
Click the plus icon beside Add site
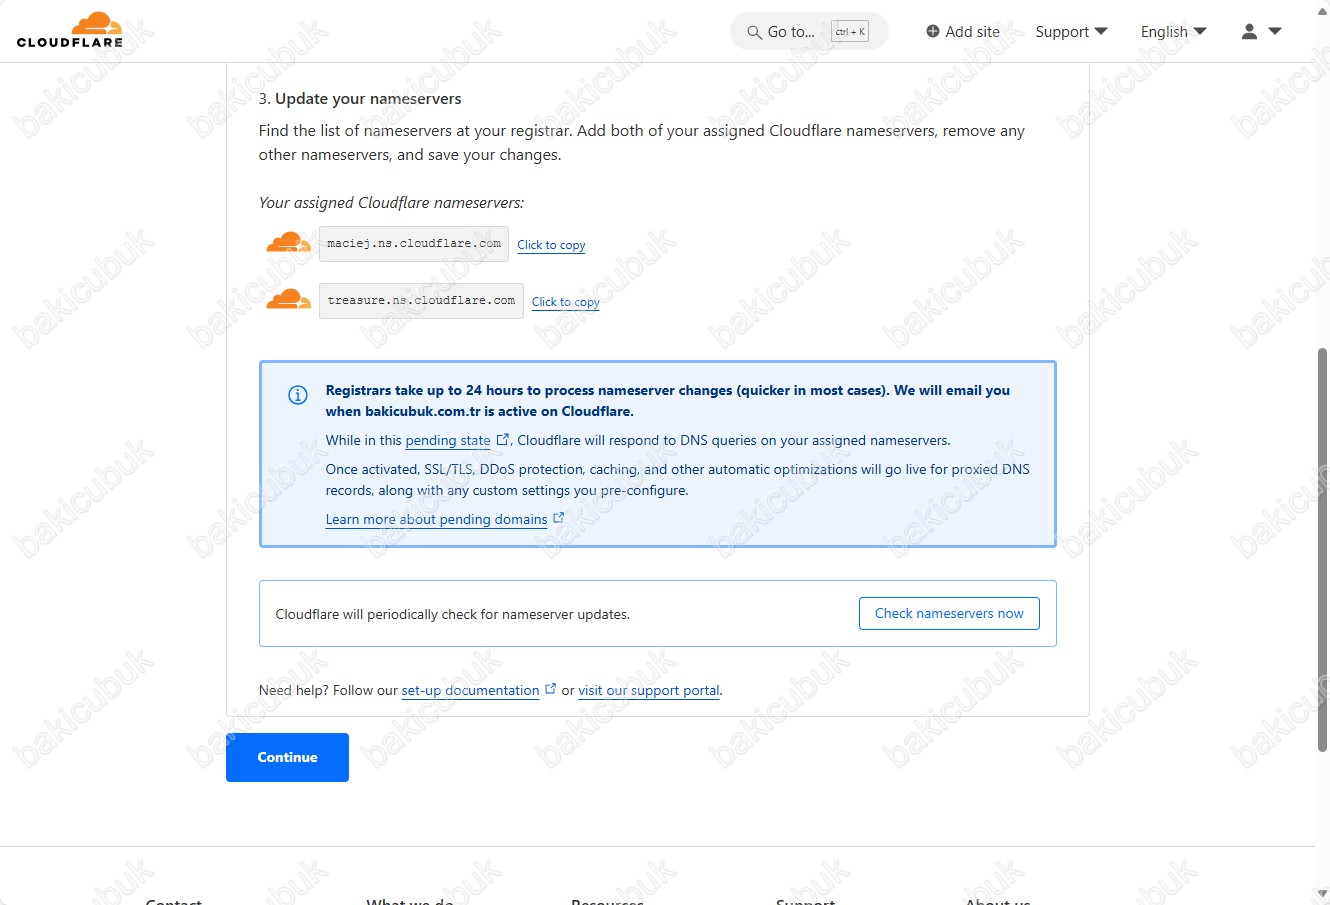(933, 31)
